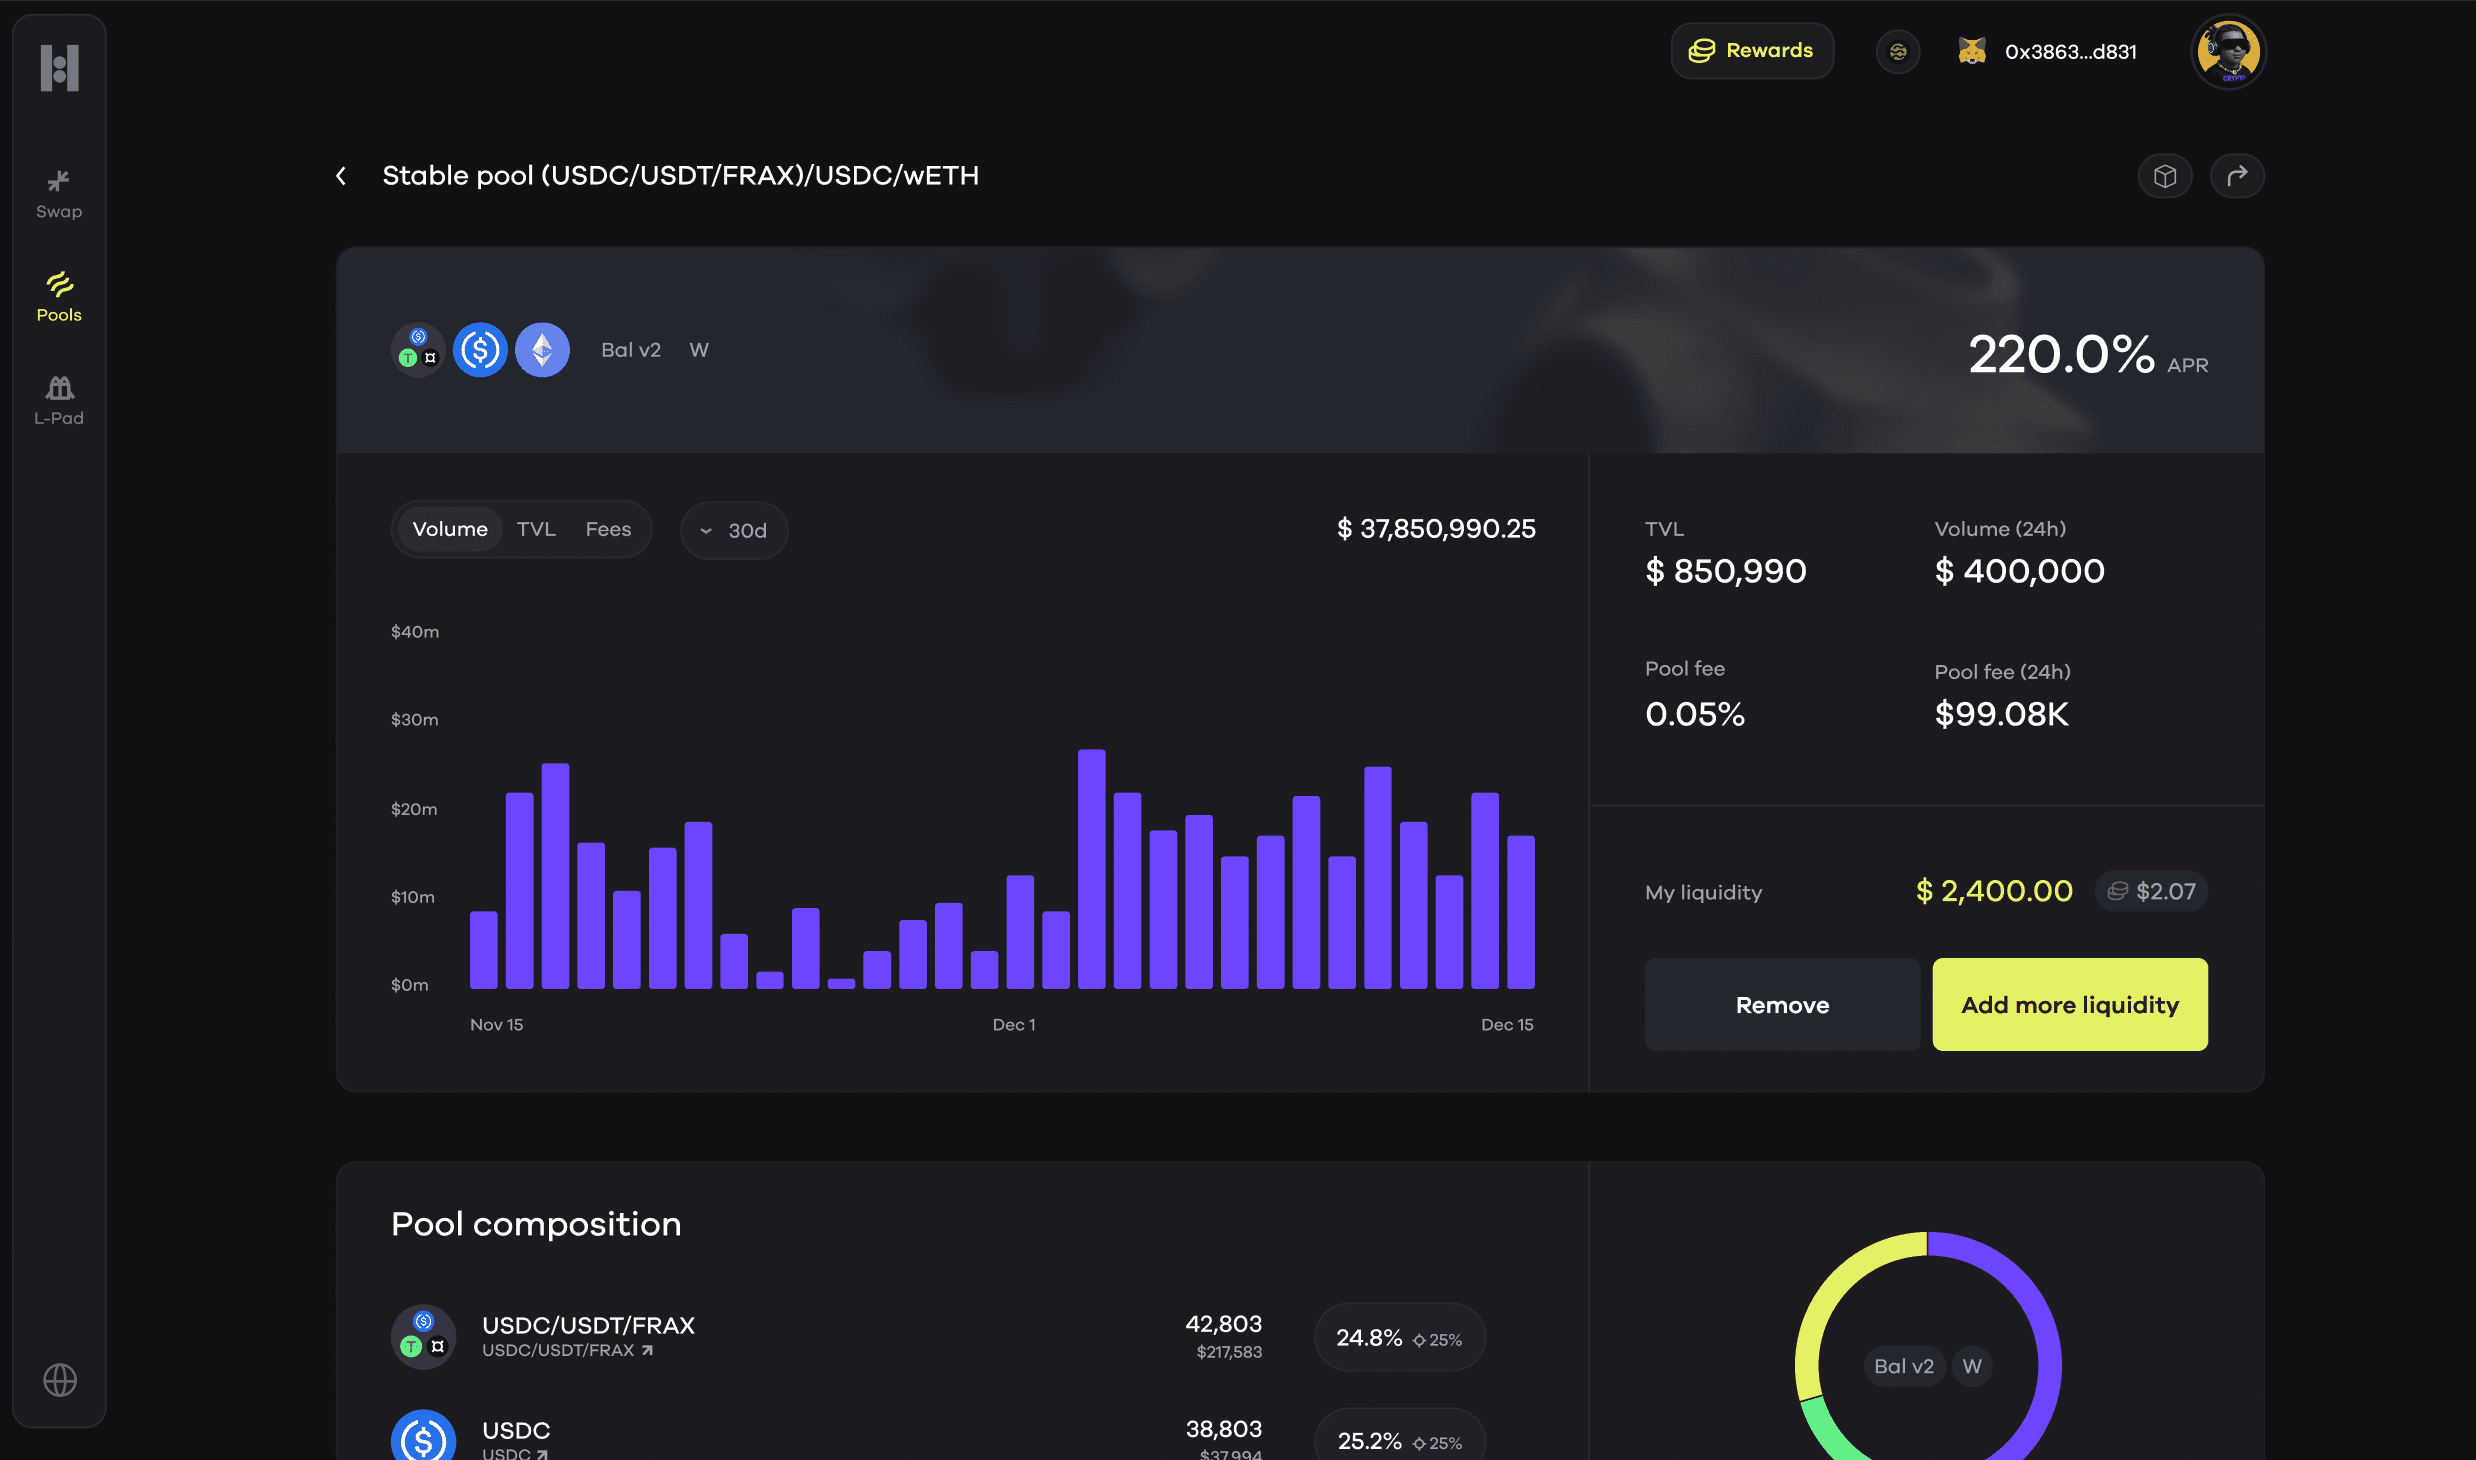The width and height of the screenshot is (2476, 1460).
Task: Click the $2.07 rewards badge
Action: pos(2151,891)
